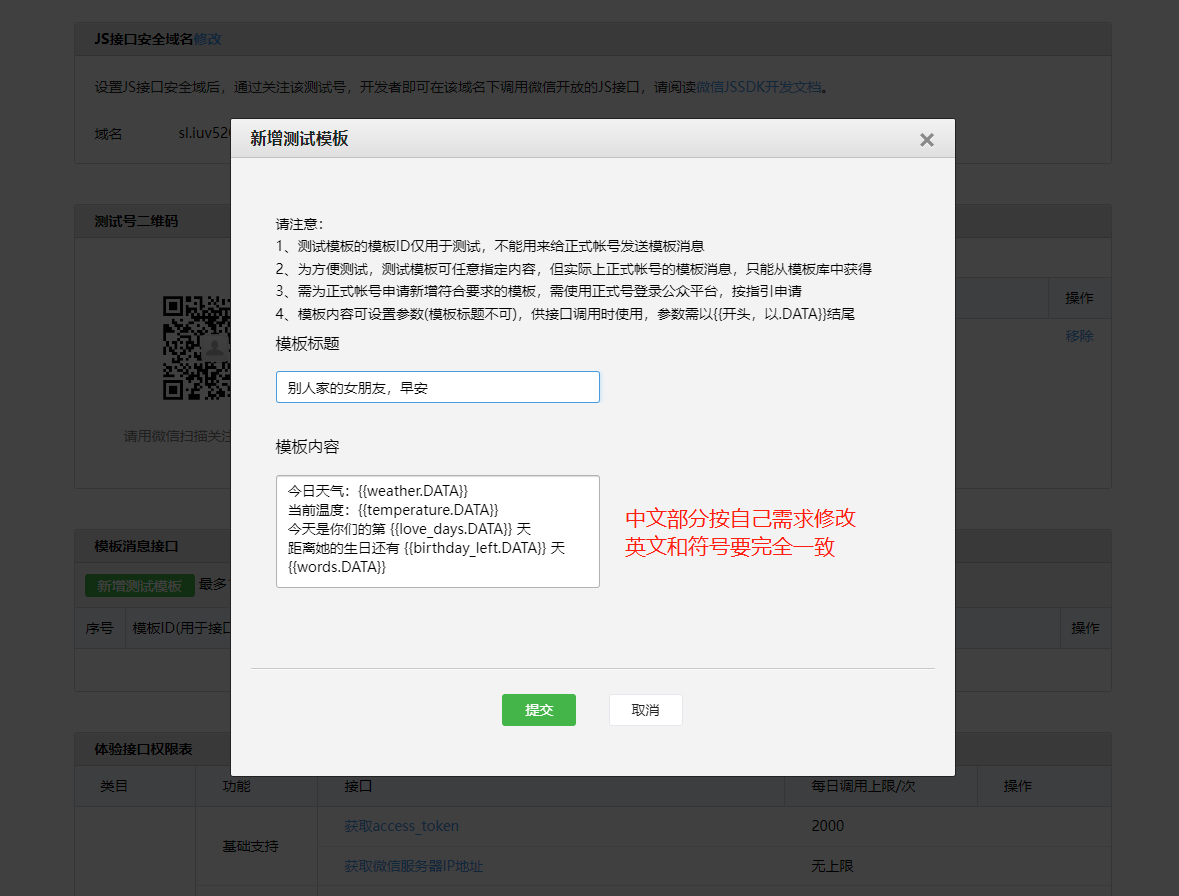Image resolution: width=1179 pixels, height=896 pixels.
Task: Cancel creating the test template
Action: [x=645, y=709]
